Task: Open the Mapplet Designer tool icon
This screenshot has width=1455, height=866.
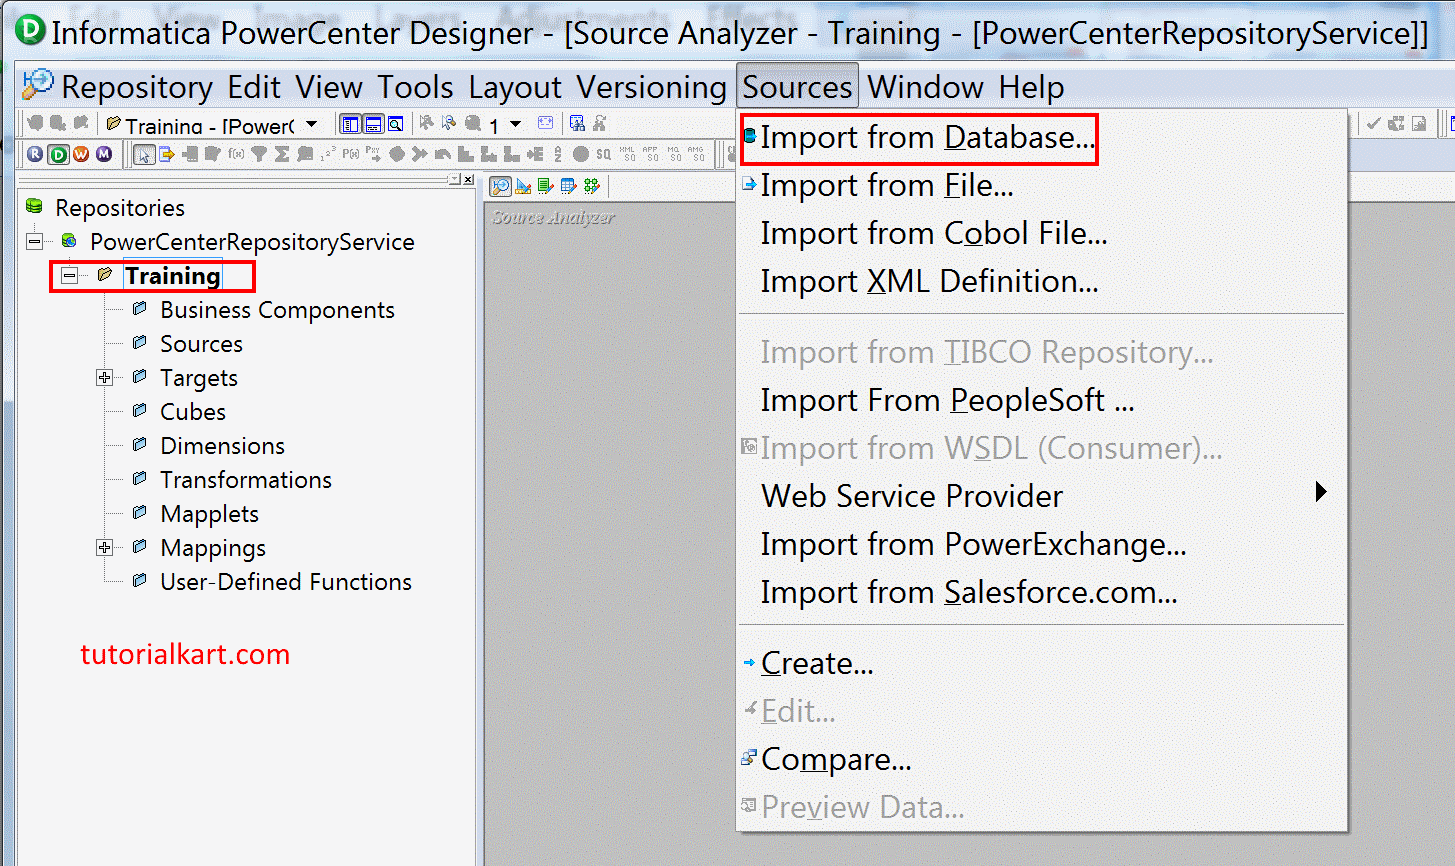Action: pyautogui.click(x=568, y=186)
